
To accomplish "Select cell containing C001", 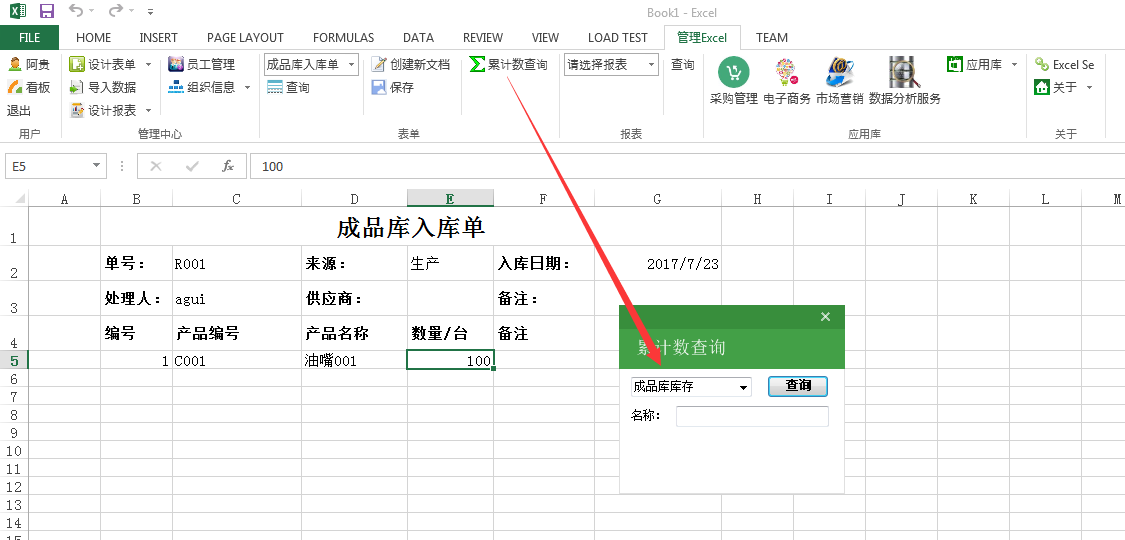I will pos(237,360).
